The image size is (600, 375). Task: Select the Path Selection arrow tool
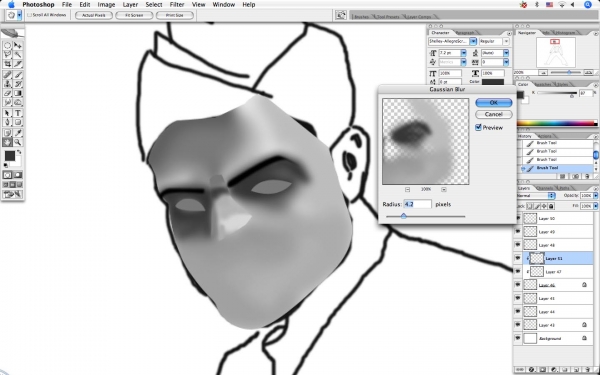[x=7, y=113]
